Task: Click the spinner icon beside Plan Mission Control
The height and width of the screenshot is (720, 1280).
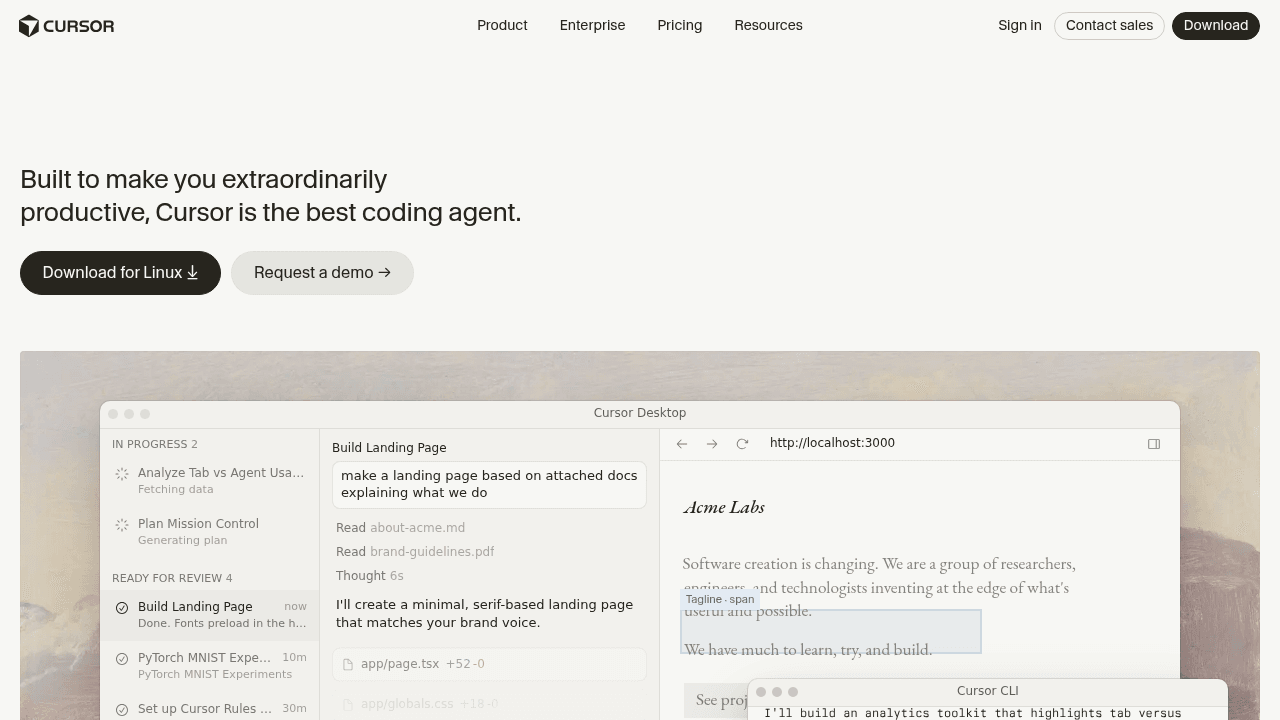Action: tap(122, 525)
